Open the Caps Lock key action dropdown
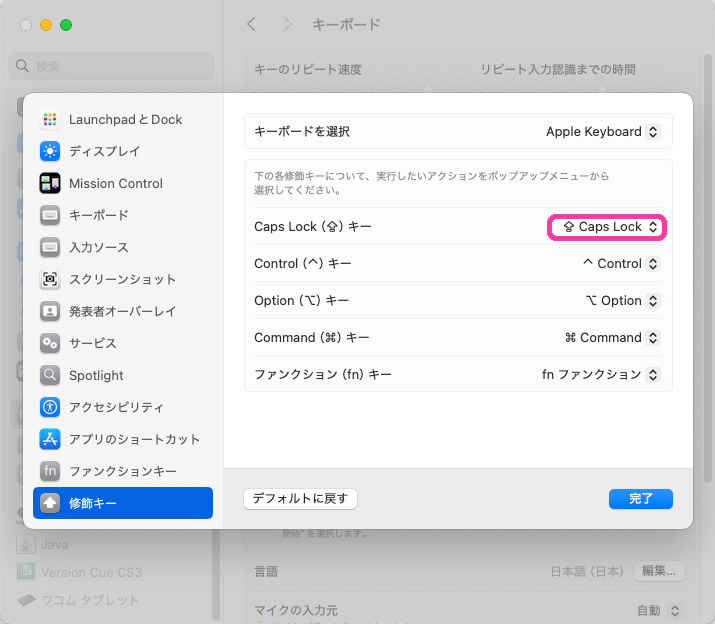Screen dimensions: 715x624 pyautogui.click(x=608, y=227)
